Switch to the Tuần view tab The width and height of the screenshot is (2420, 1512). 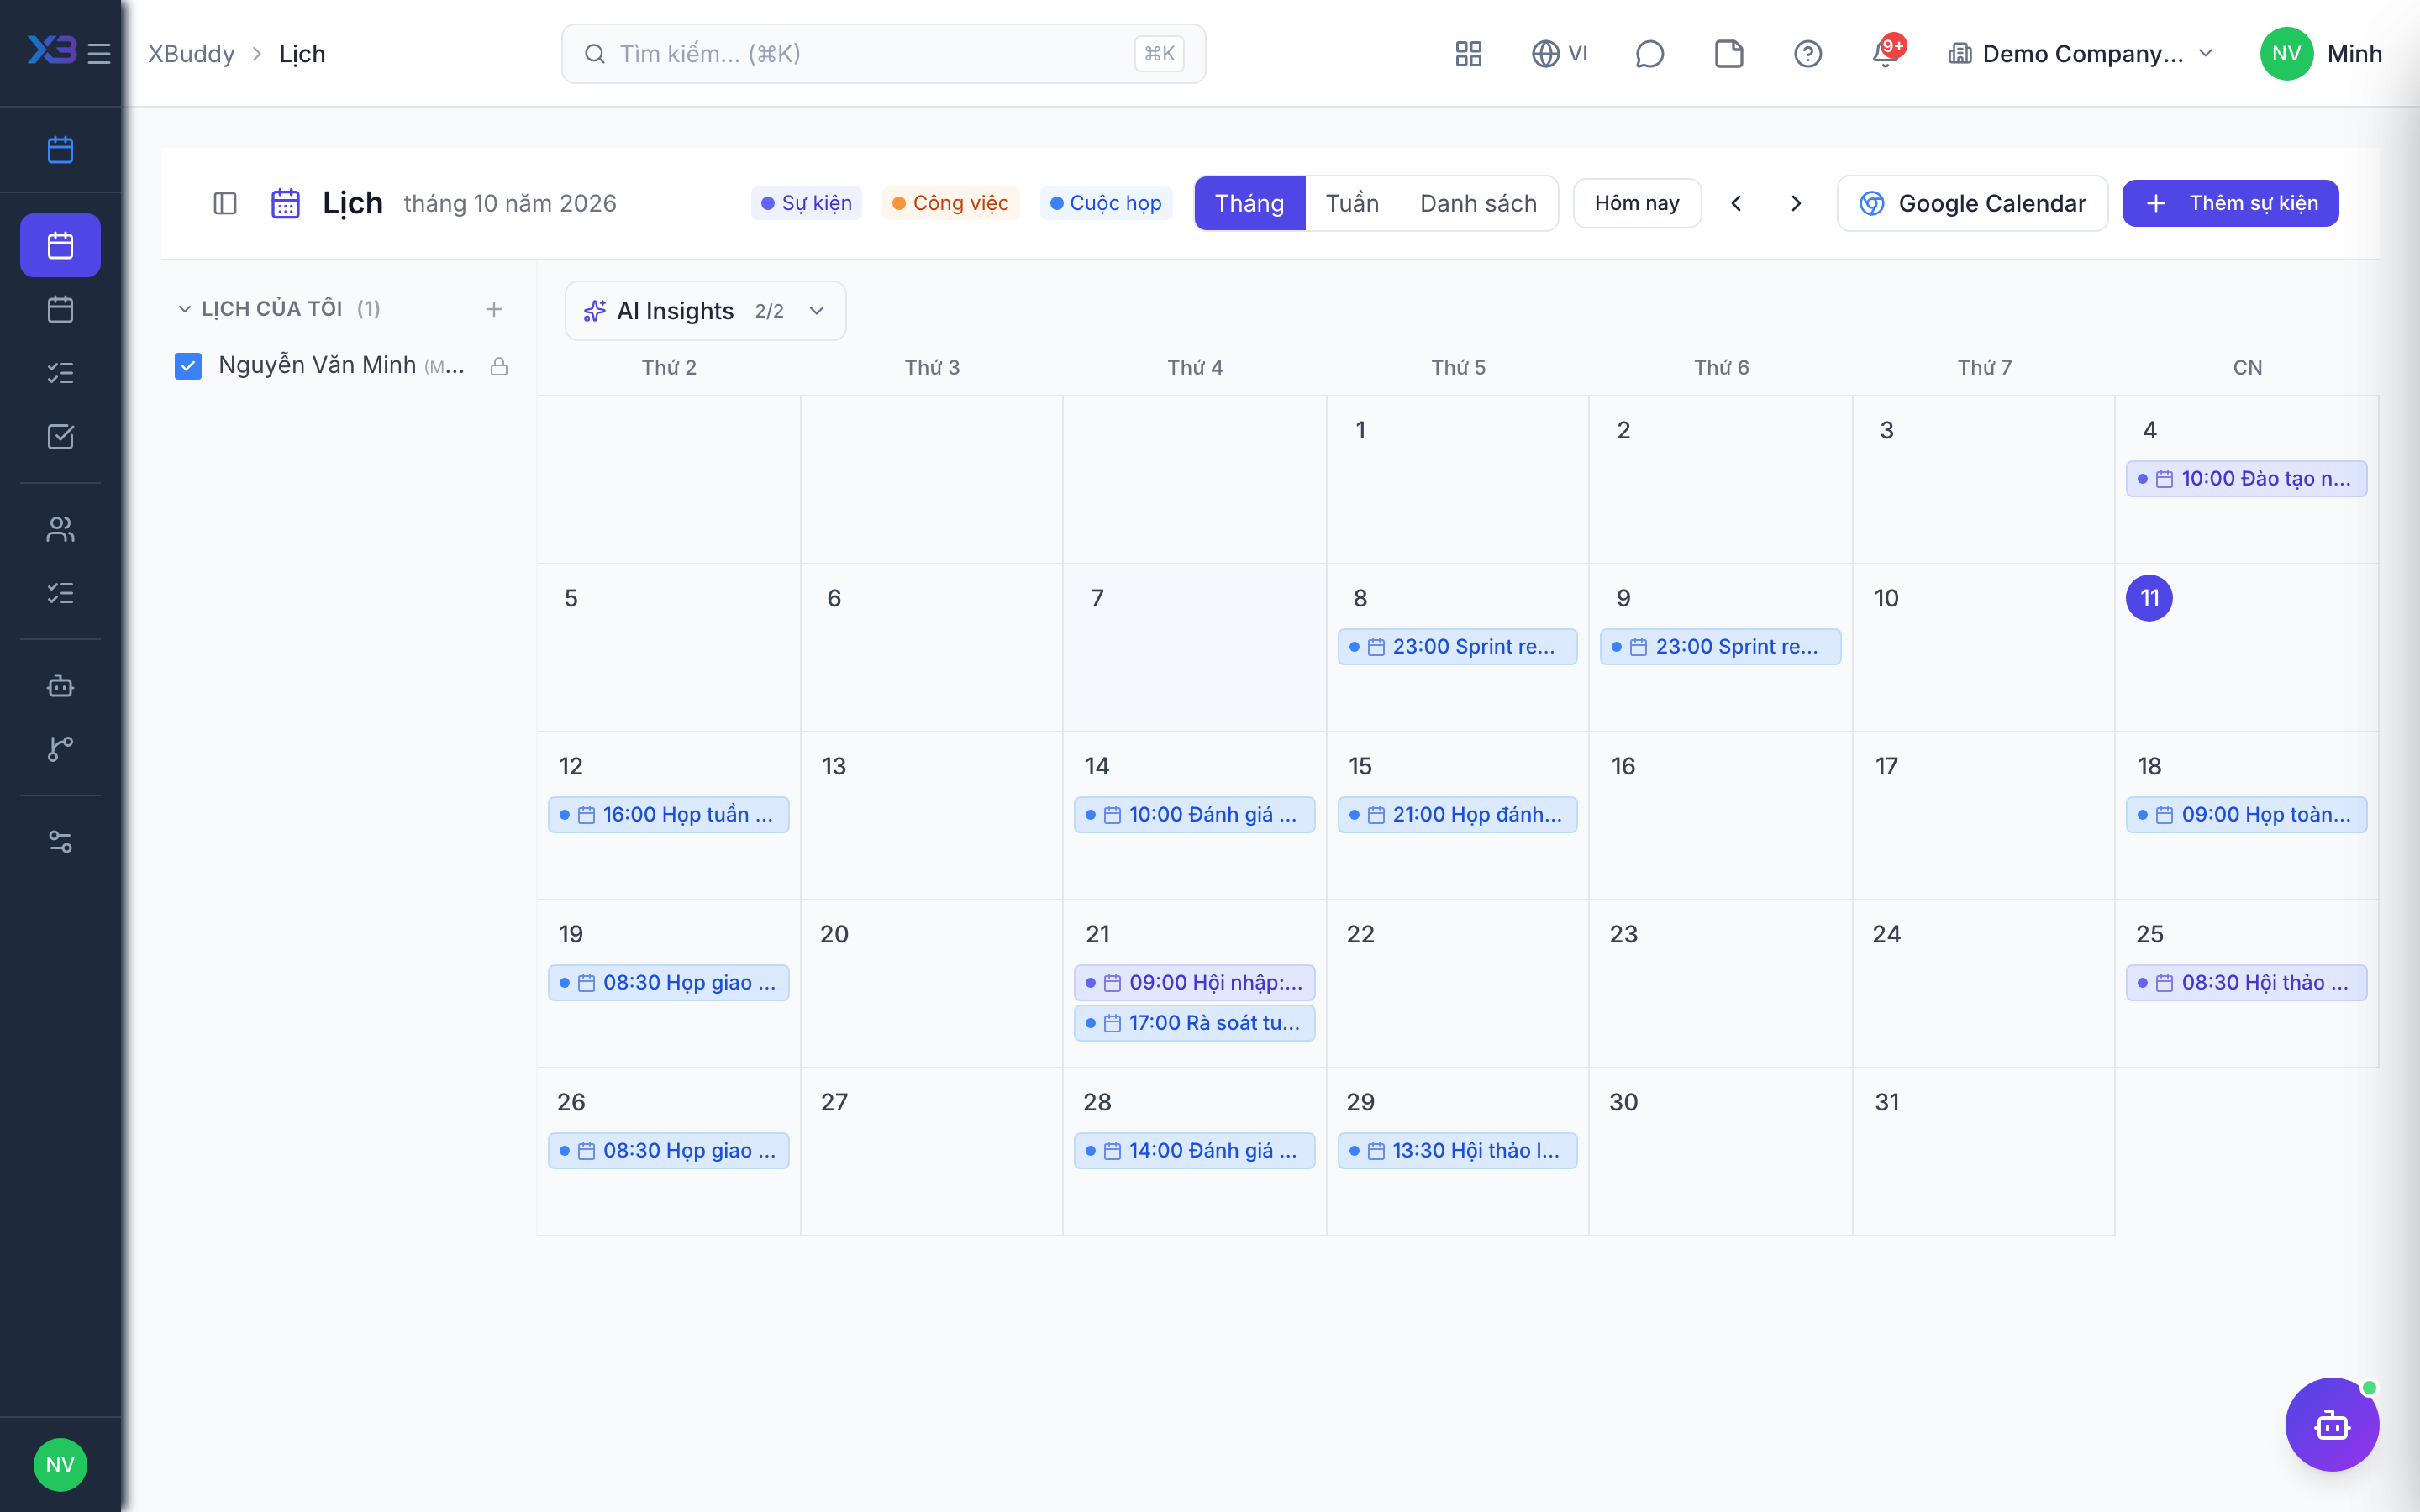coord(1352,203)
